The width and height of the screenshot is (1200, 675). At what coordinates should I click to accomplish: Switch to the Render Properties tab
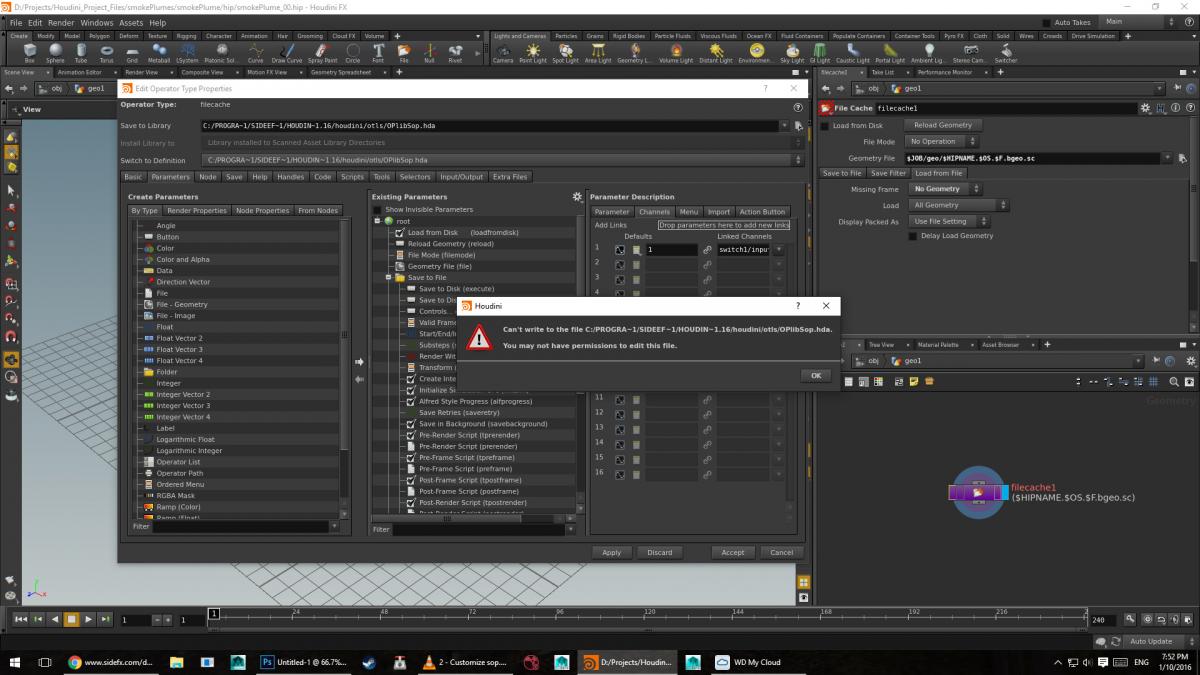point(197,211)
